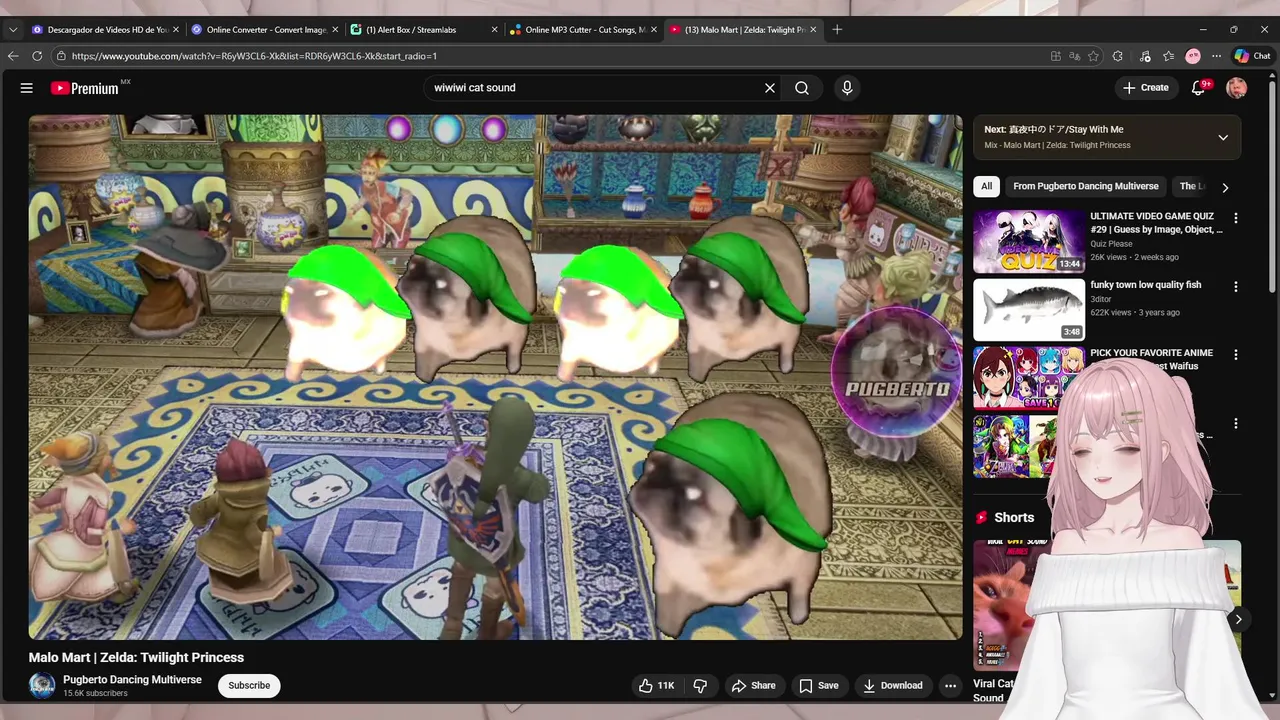Open more actions ellipsis under the video
The height and width of the screenshot is (720, 1280).
[x=950, y=686]
